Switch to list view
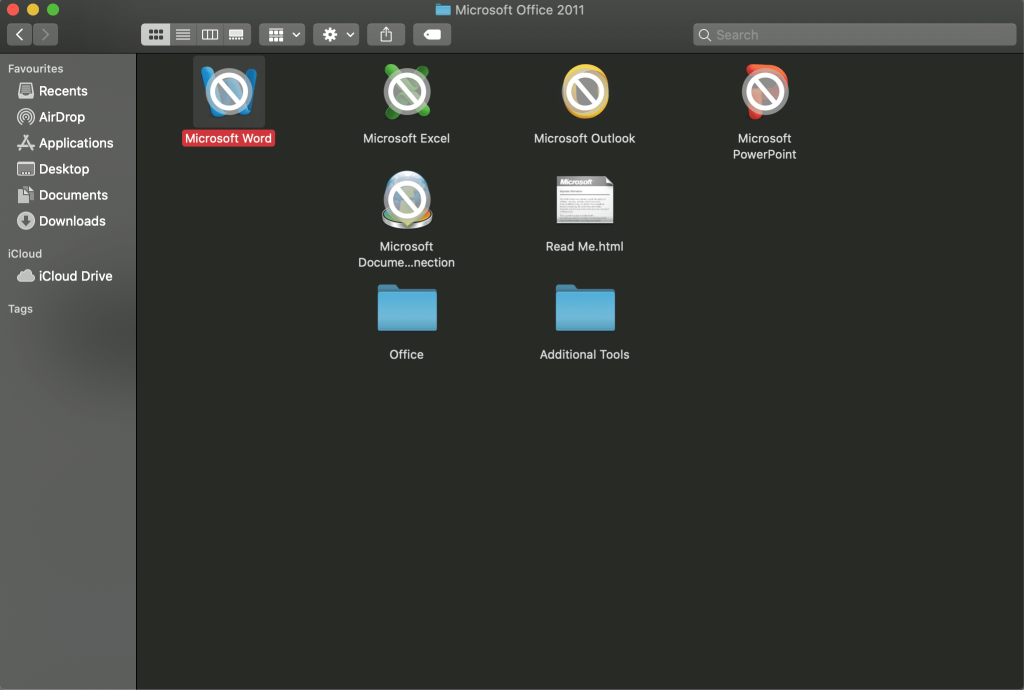1024x690 pixels. coord(183,35)
